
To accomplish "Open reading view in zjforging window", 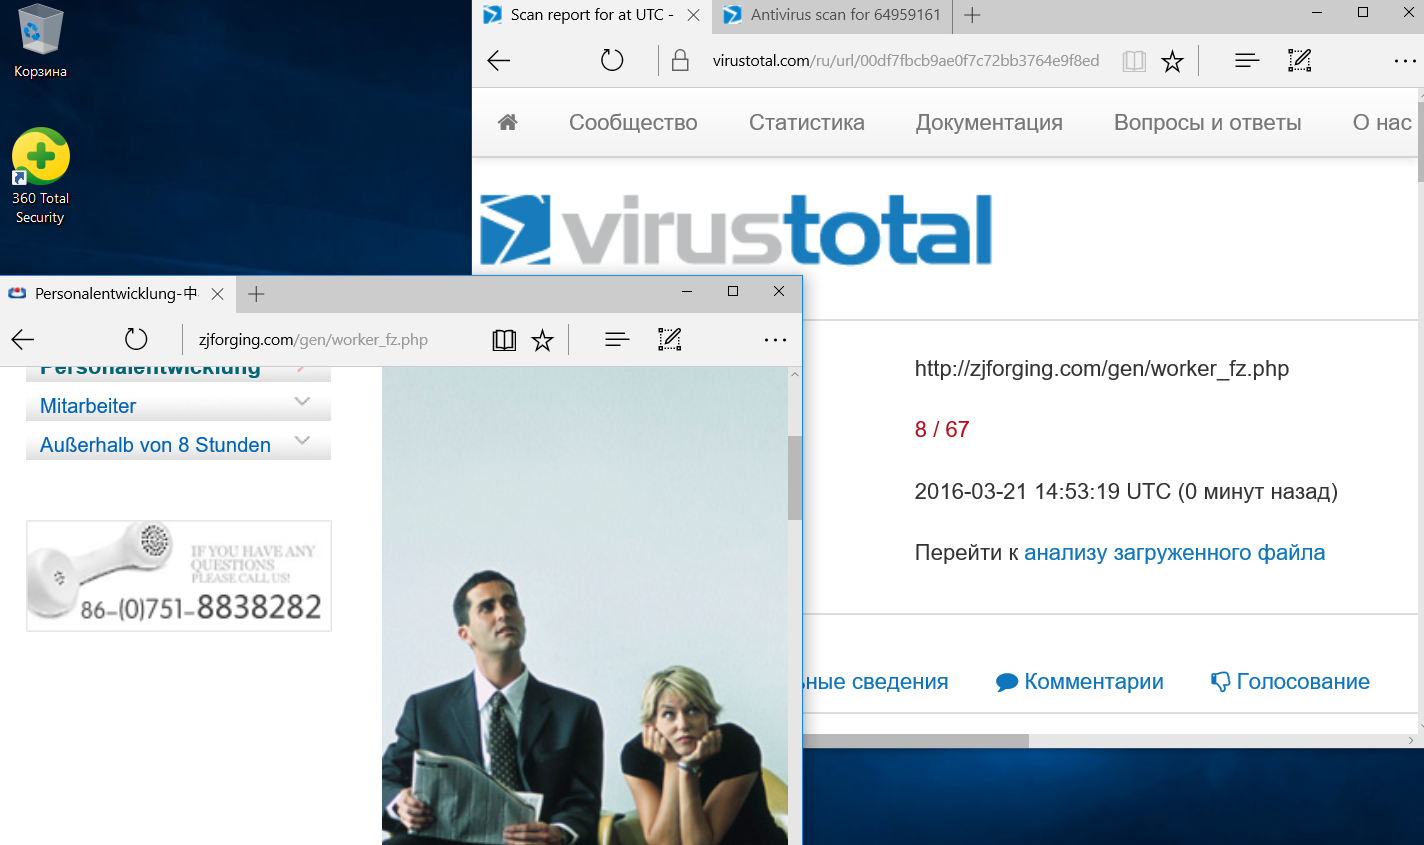I will [504, 340].
